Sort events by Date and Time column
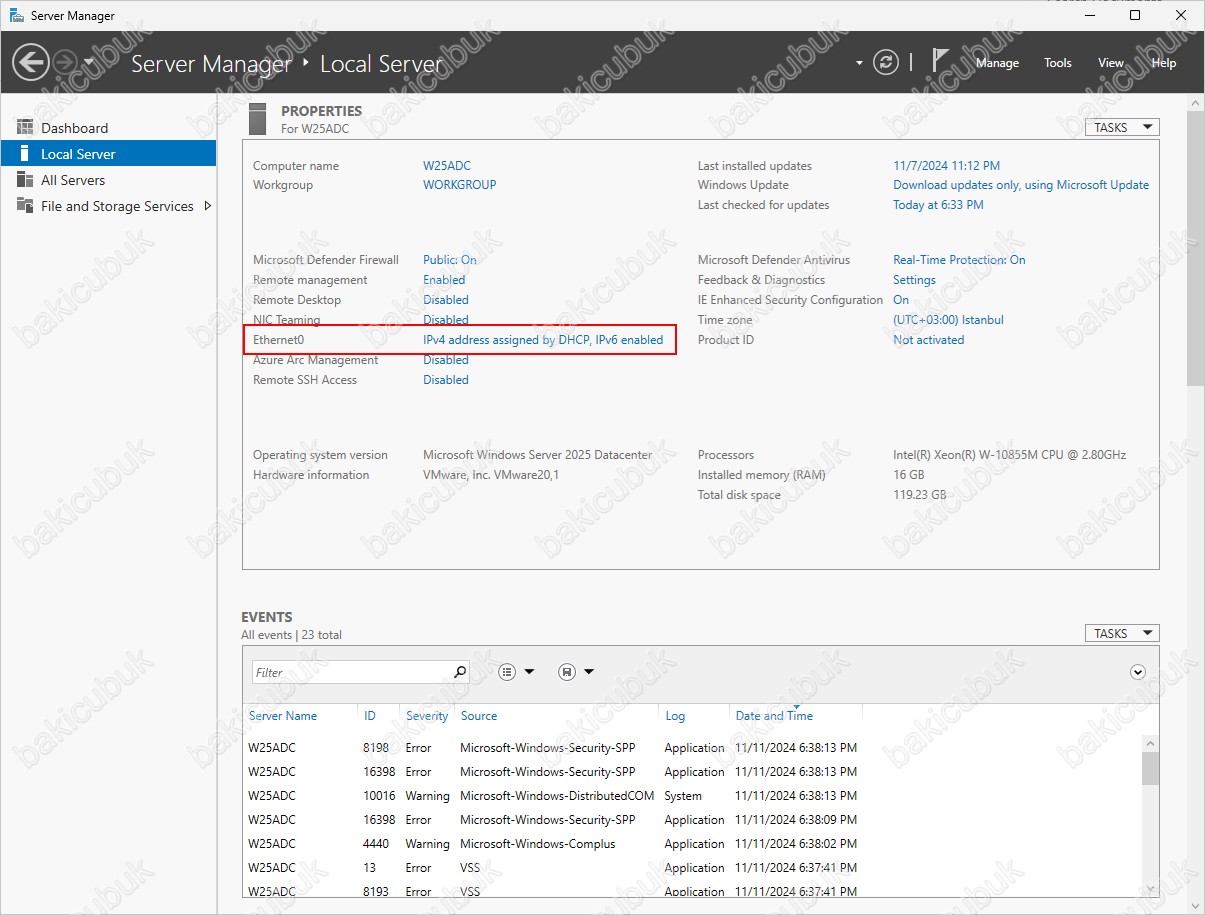 tap(774, 716)
